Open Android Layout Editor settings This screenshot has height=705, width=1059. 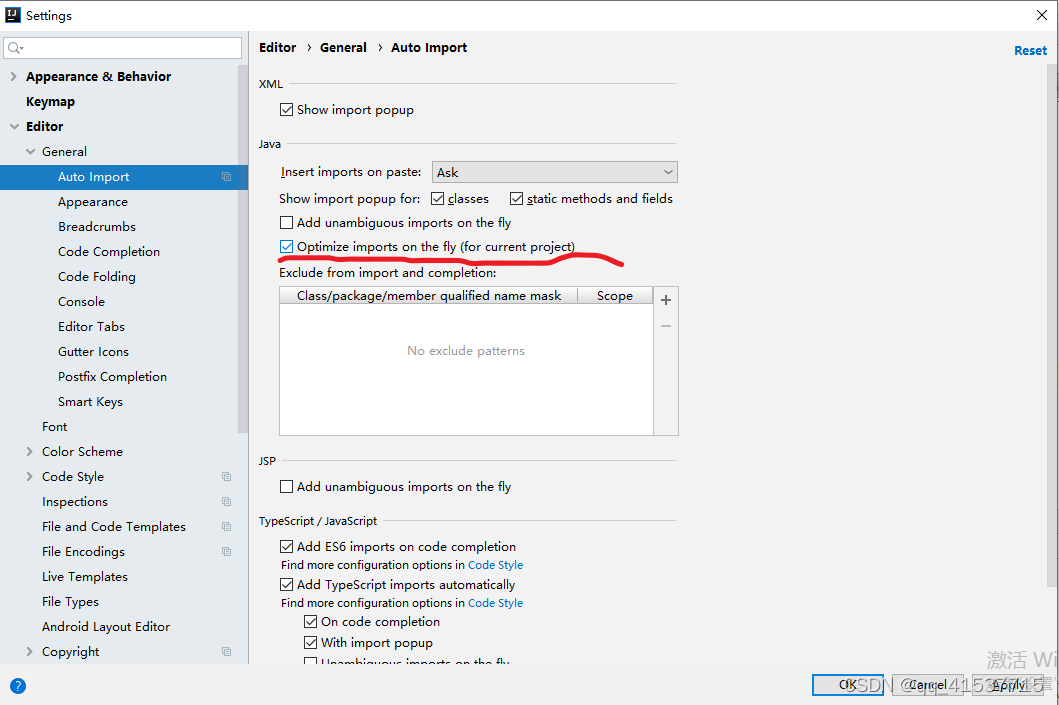[x=106, y=627]
